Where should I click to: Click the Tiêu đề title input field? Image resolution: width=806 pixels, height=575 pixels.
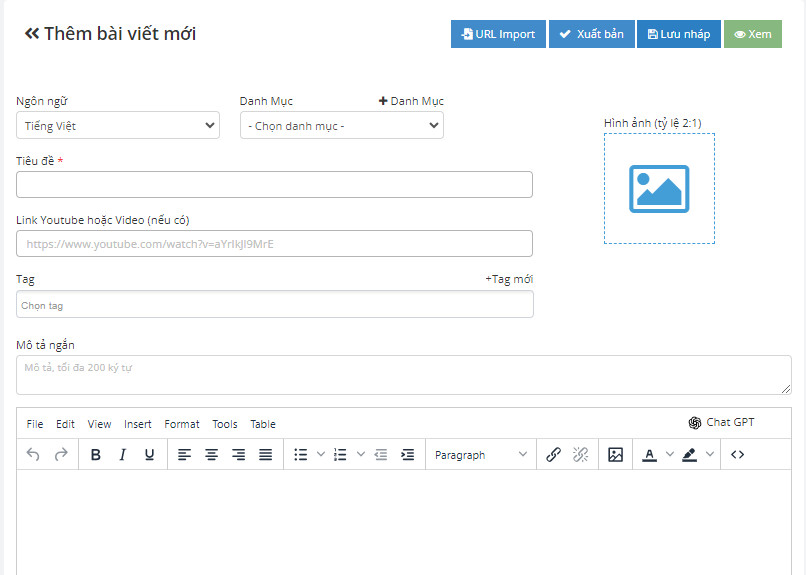[x=274, y=185]
